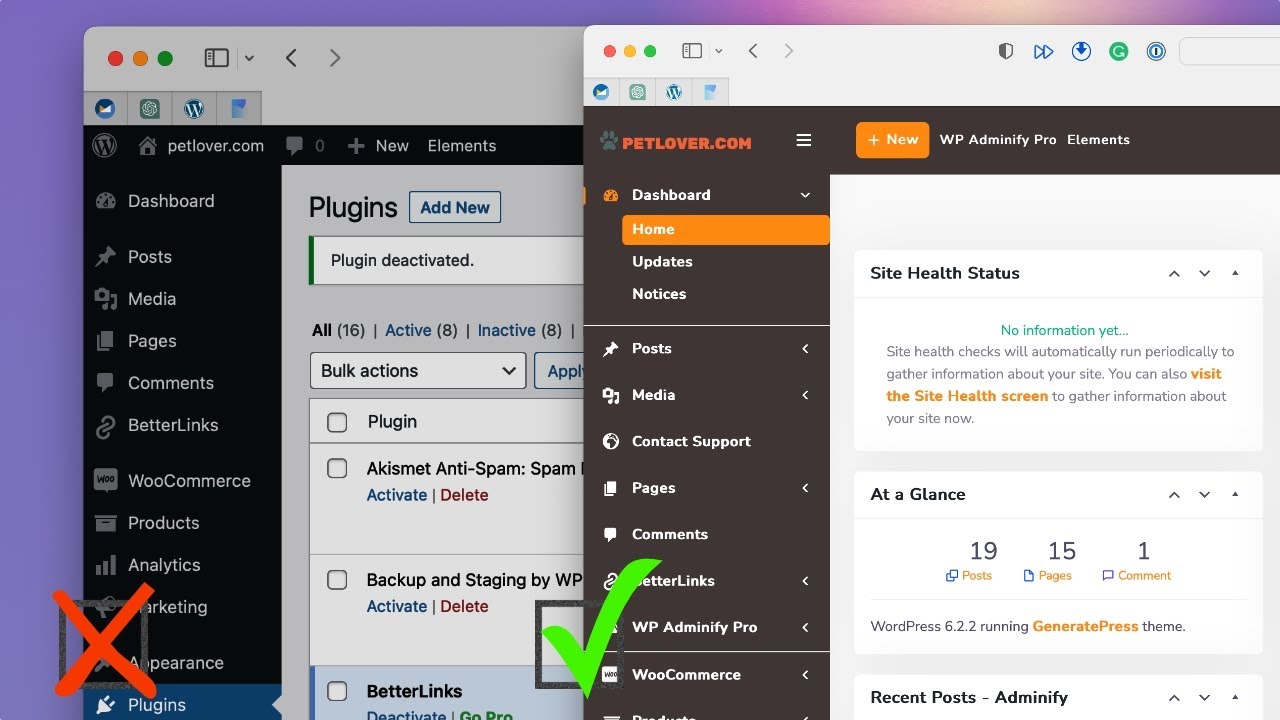Expand the Media submenu chevron
Viewport: 1280px width, 720px height.
[x=805, y=395]
